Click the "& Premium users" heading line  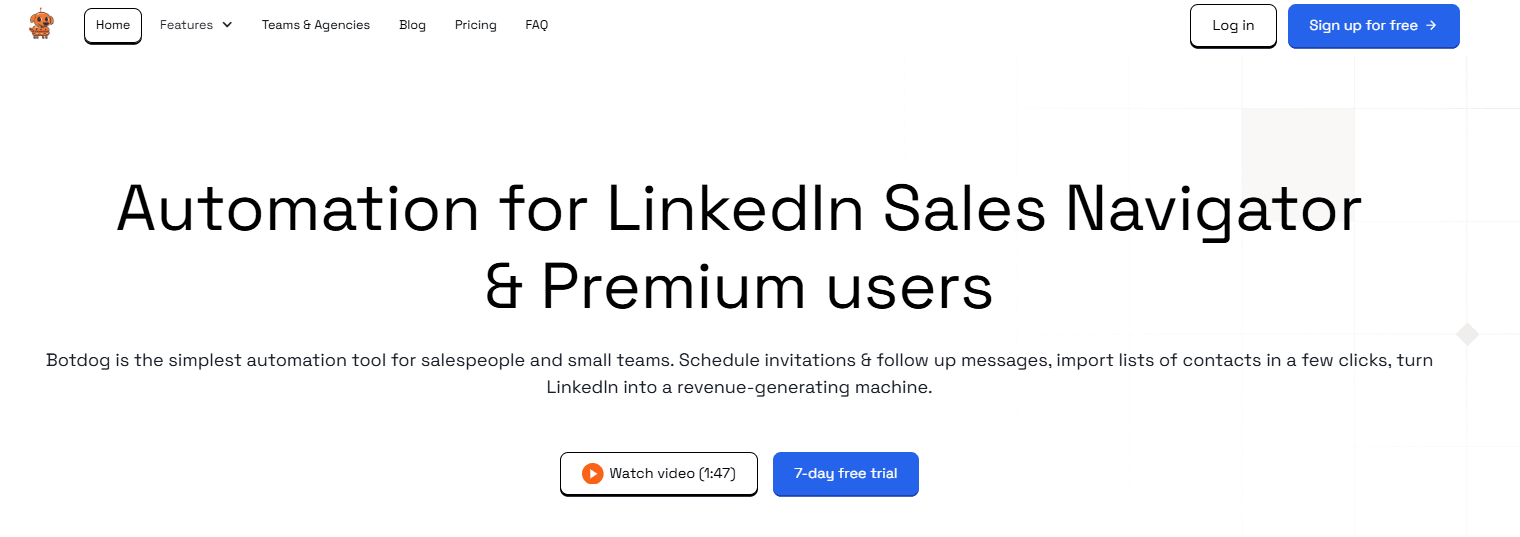point(739,287)
